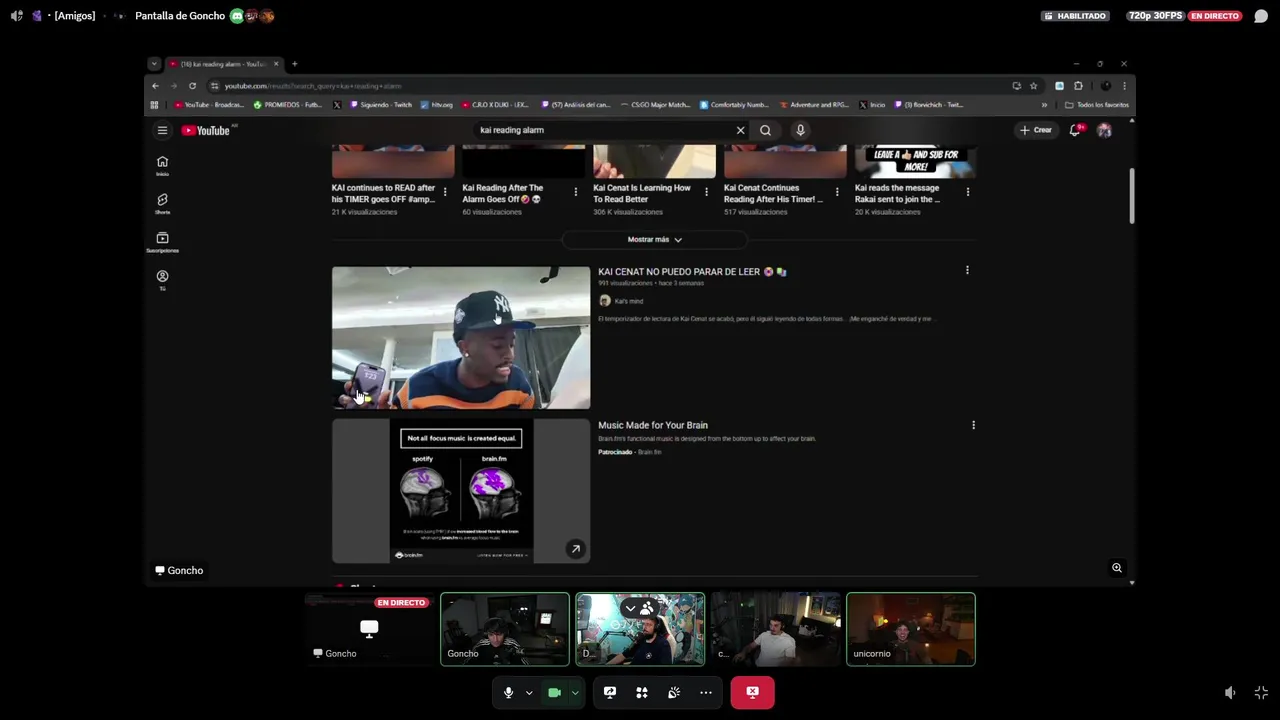Click the Crear button

1035,130
